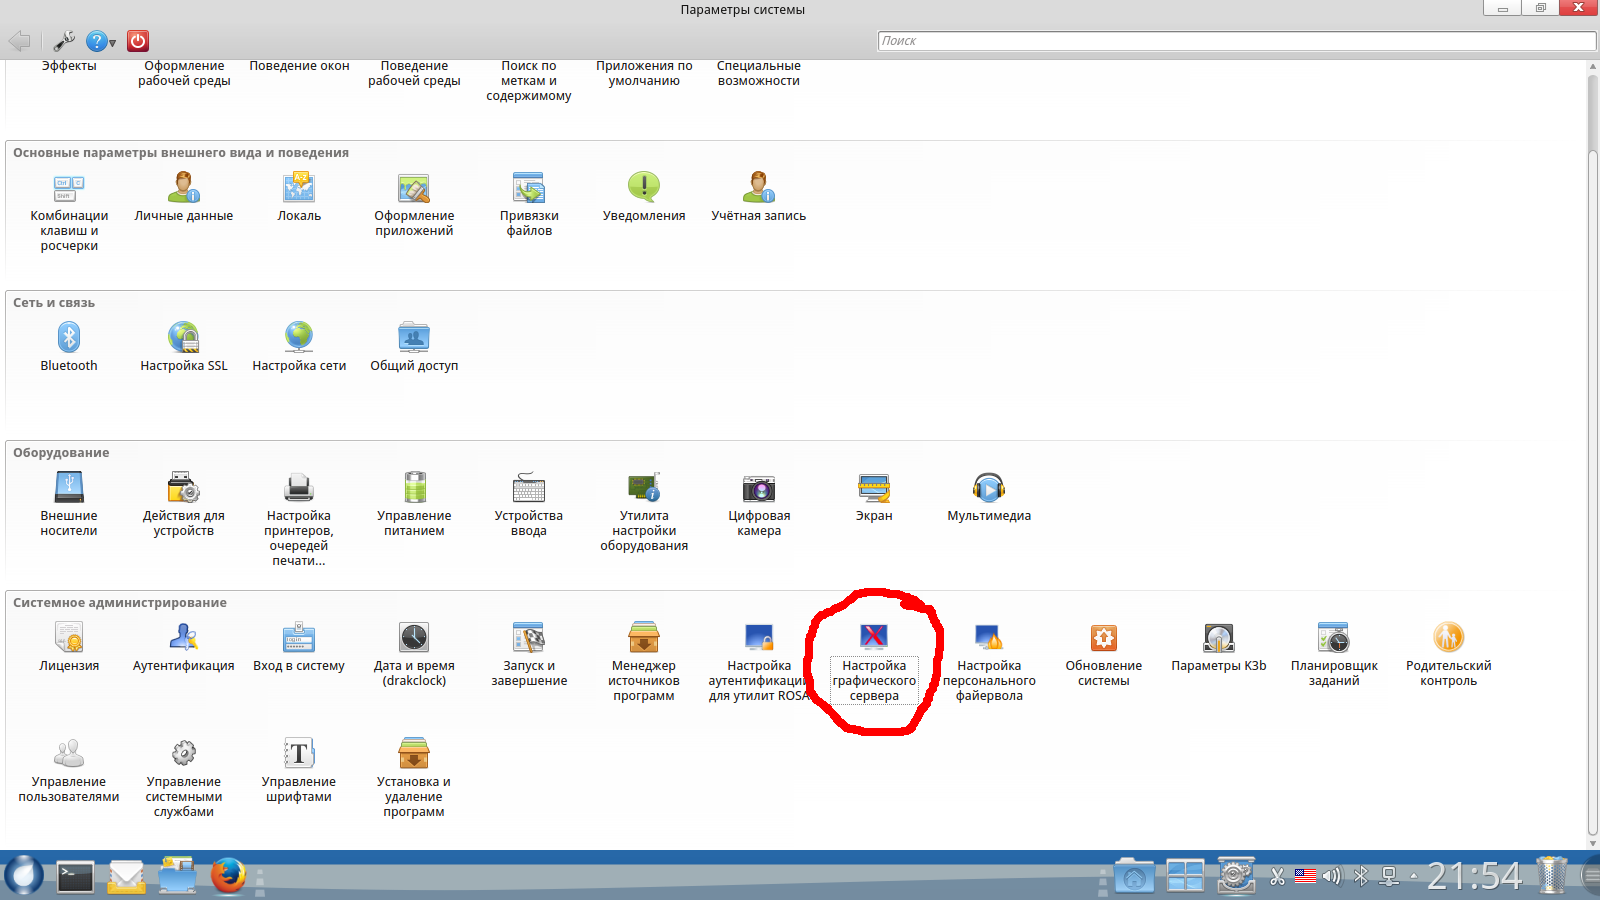1600x900 pixels.
Task: Open Настройка сети module
Action: pyautogui.click(x=299, y=348)
